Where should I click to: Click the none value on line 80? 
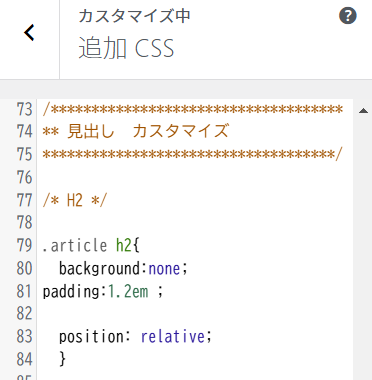(x=164, y=269)
